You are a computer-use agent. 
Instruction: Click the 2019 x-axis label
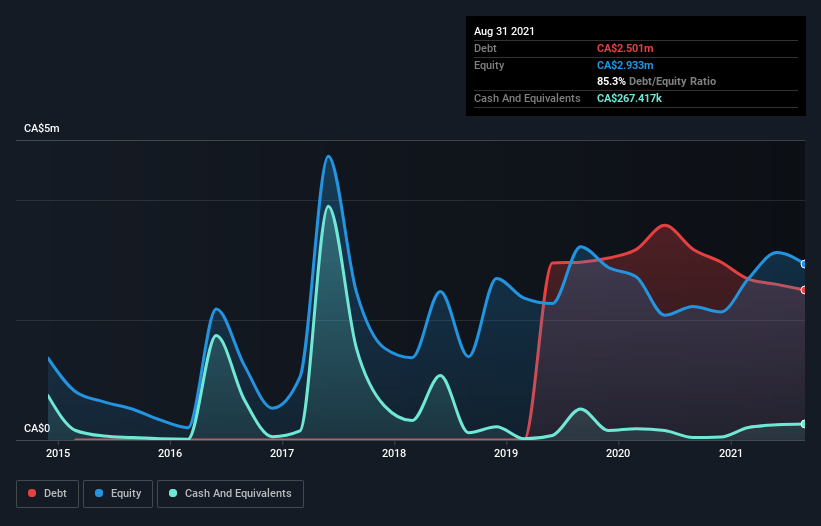506,453
